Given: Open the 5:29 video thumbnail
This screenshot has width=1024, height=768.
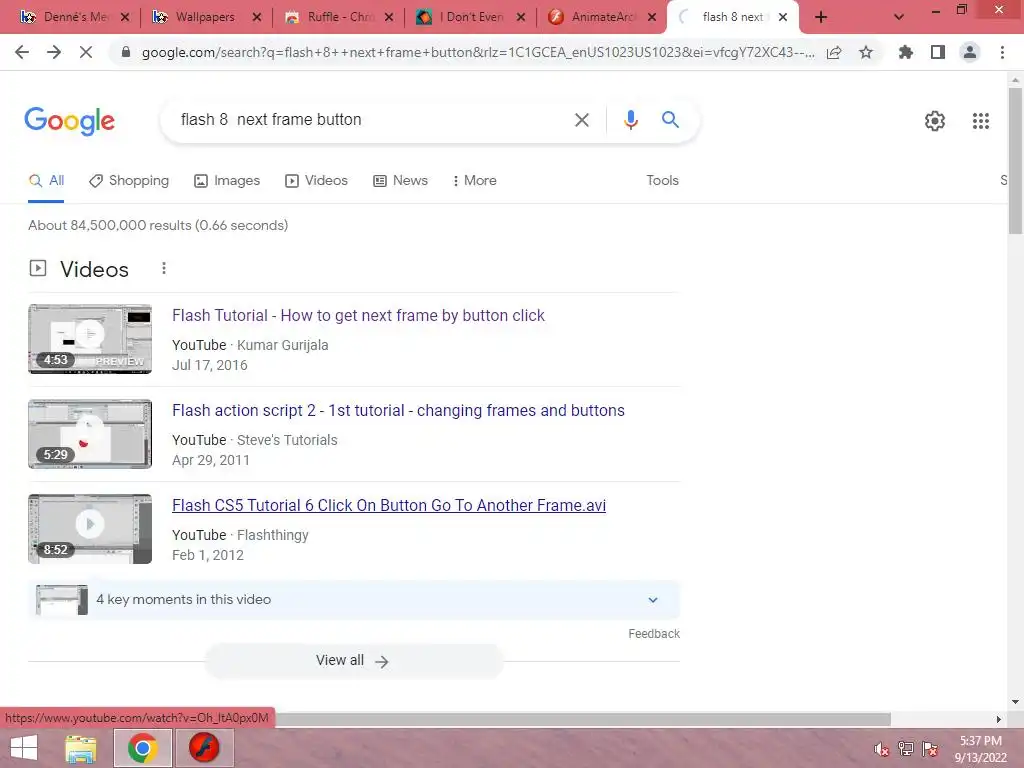Looking at the screenshot, I should (90, 434).
